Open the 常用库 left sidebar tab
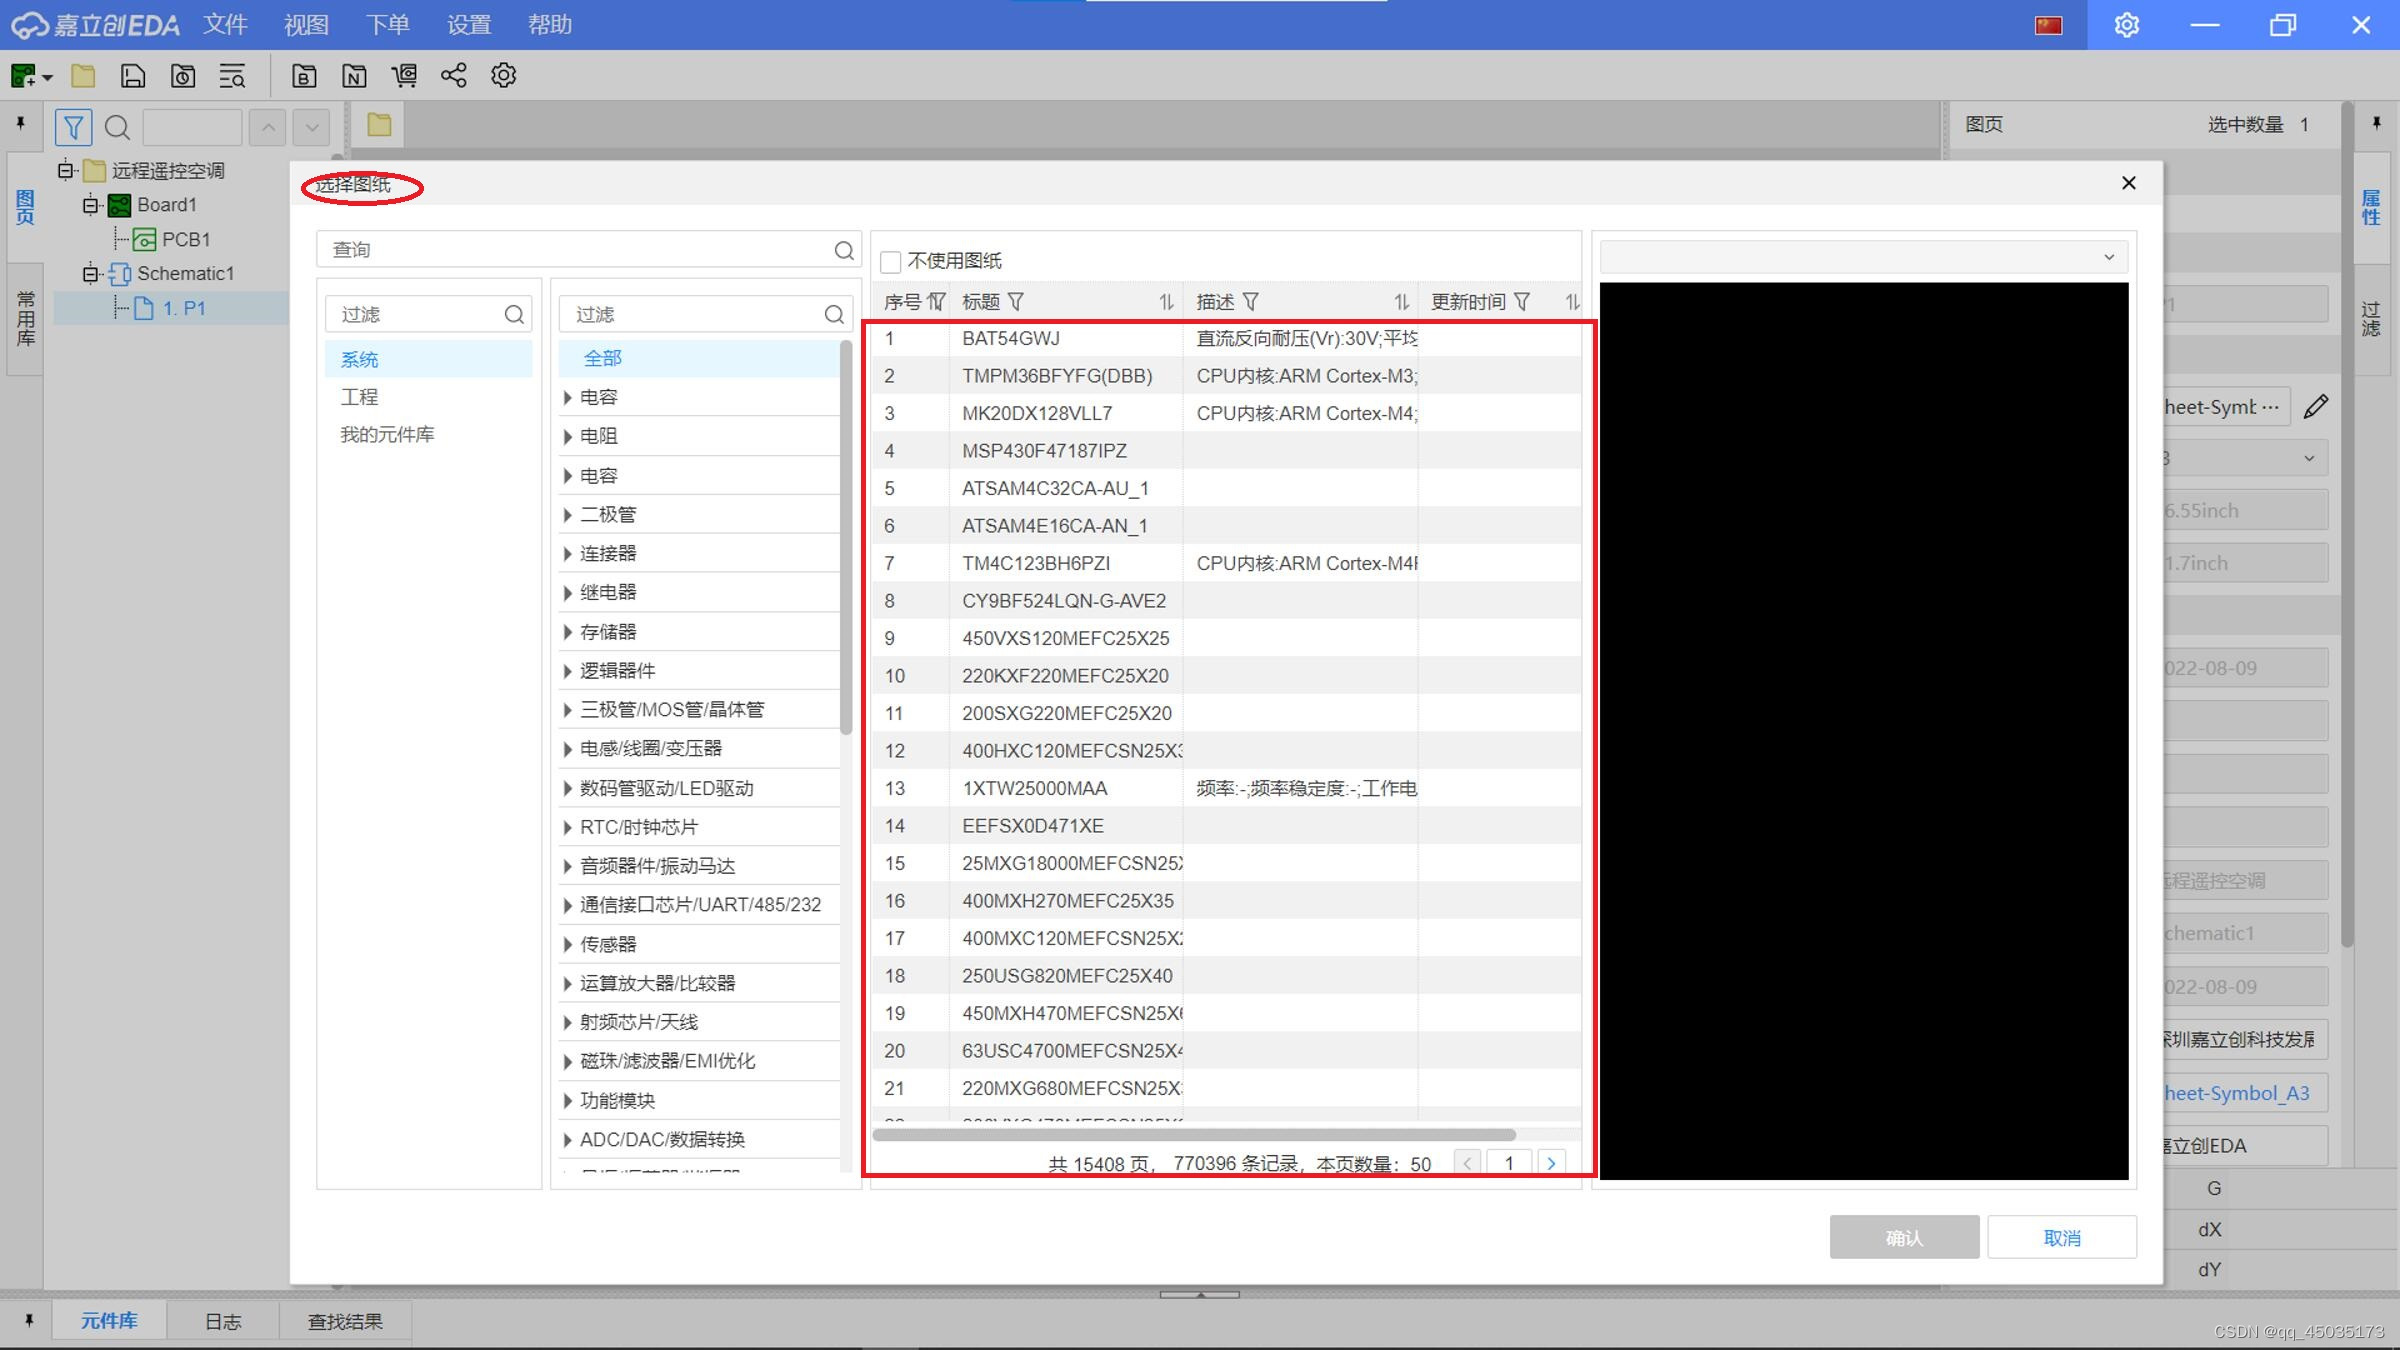This screenshot has height=1350, width=2400. [x=25, y=319]
